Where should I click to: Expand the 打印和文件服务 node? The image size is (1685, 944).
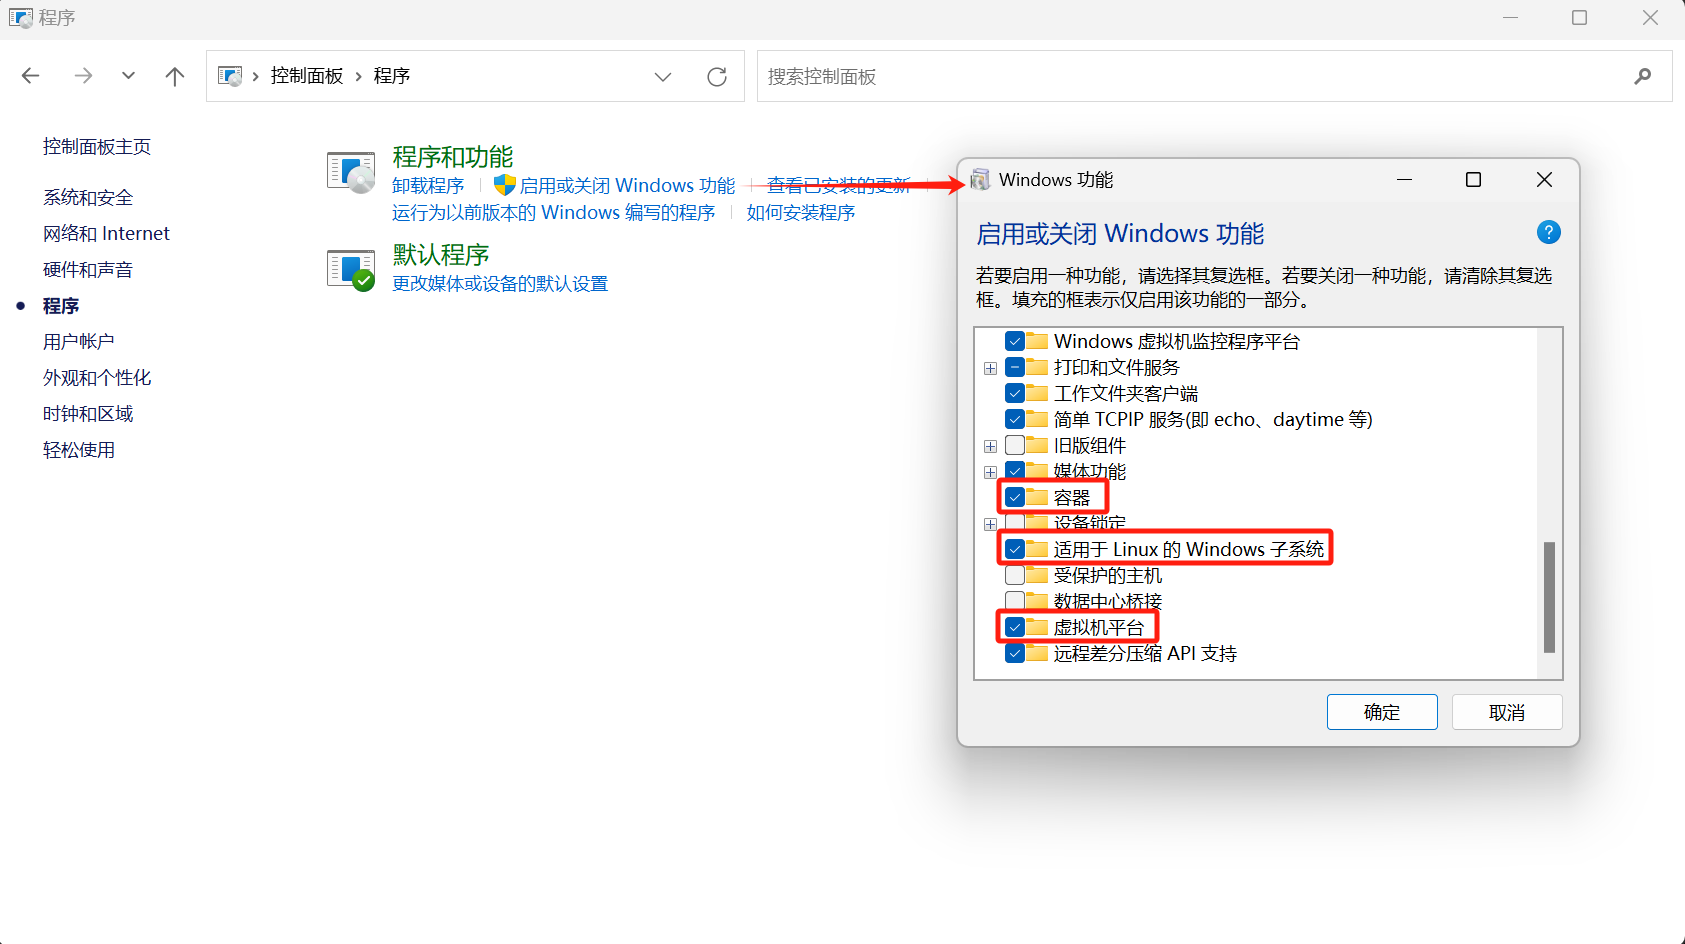point(990,367)
